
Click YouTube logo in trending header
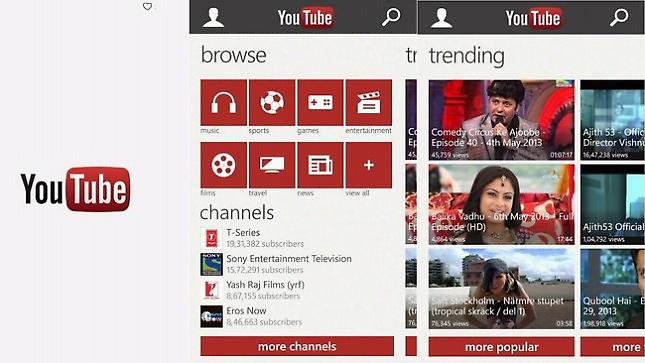[534, 18]
